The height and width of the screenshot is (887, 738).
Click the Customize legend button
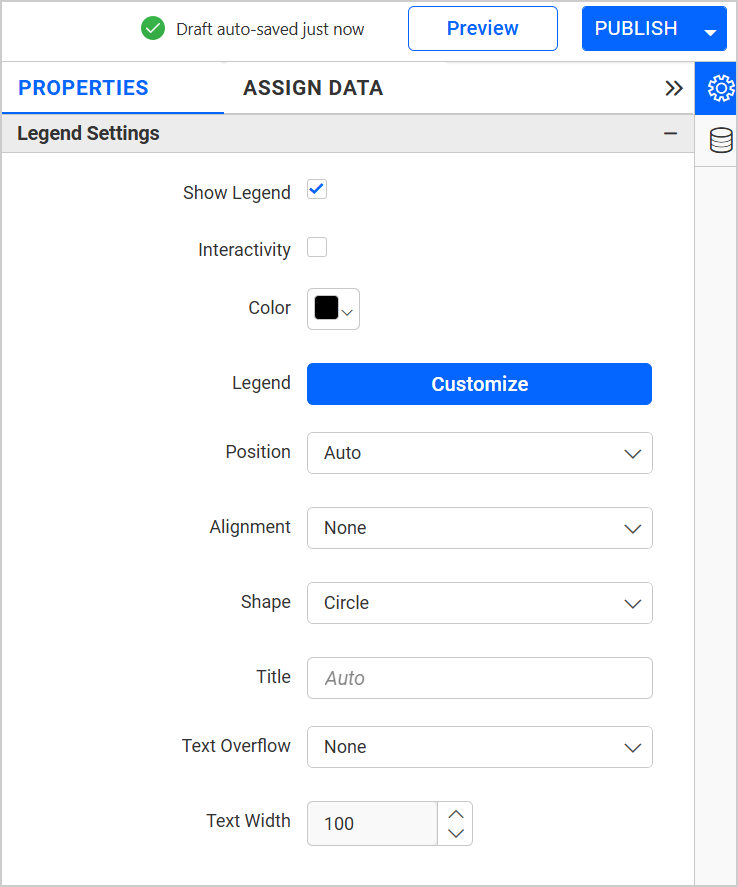click(479, 384)
